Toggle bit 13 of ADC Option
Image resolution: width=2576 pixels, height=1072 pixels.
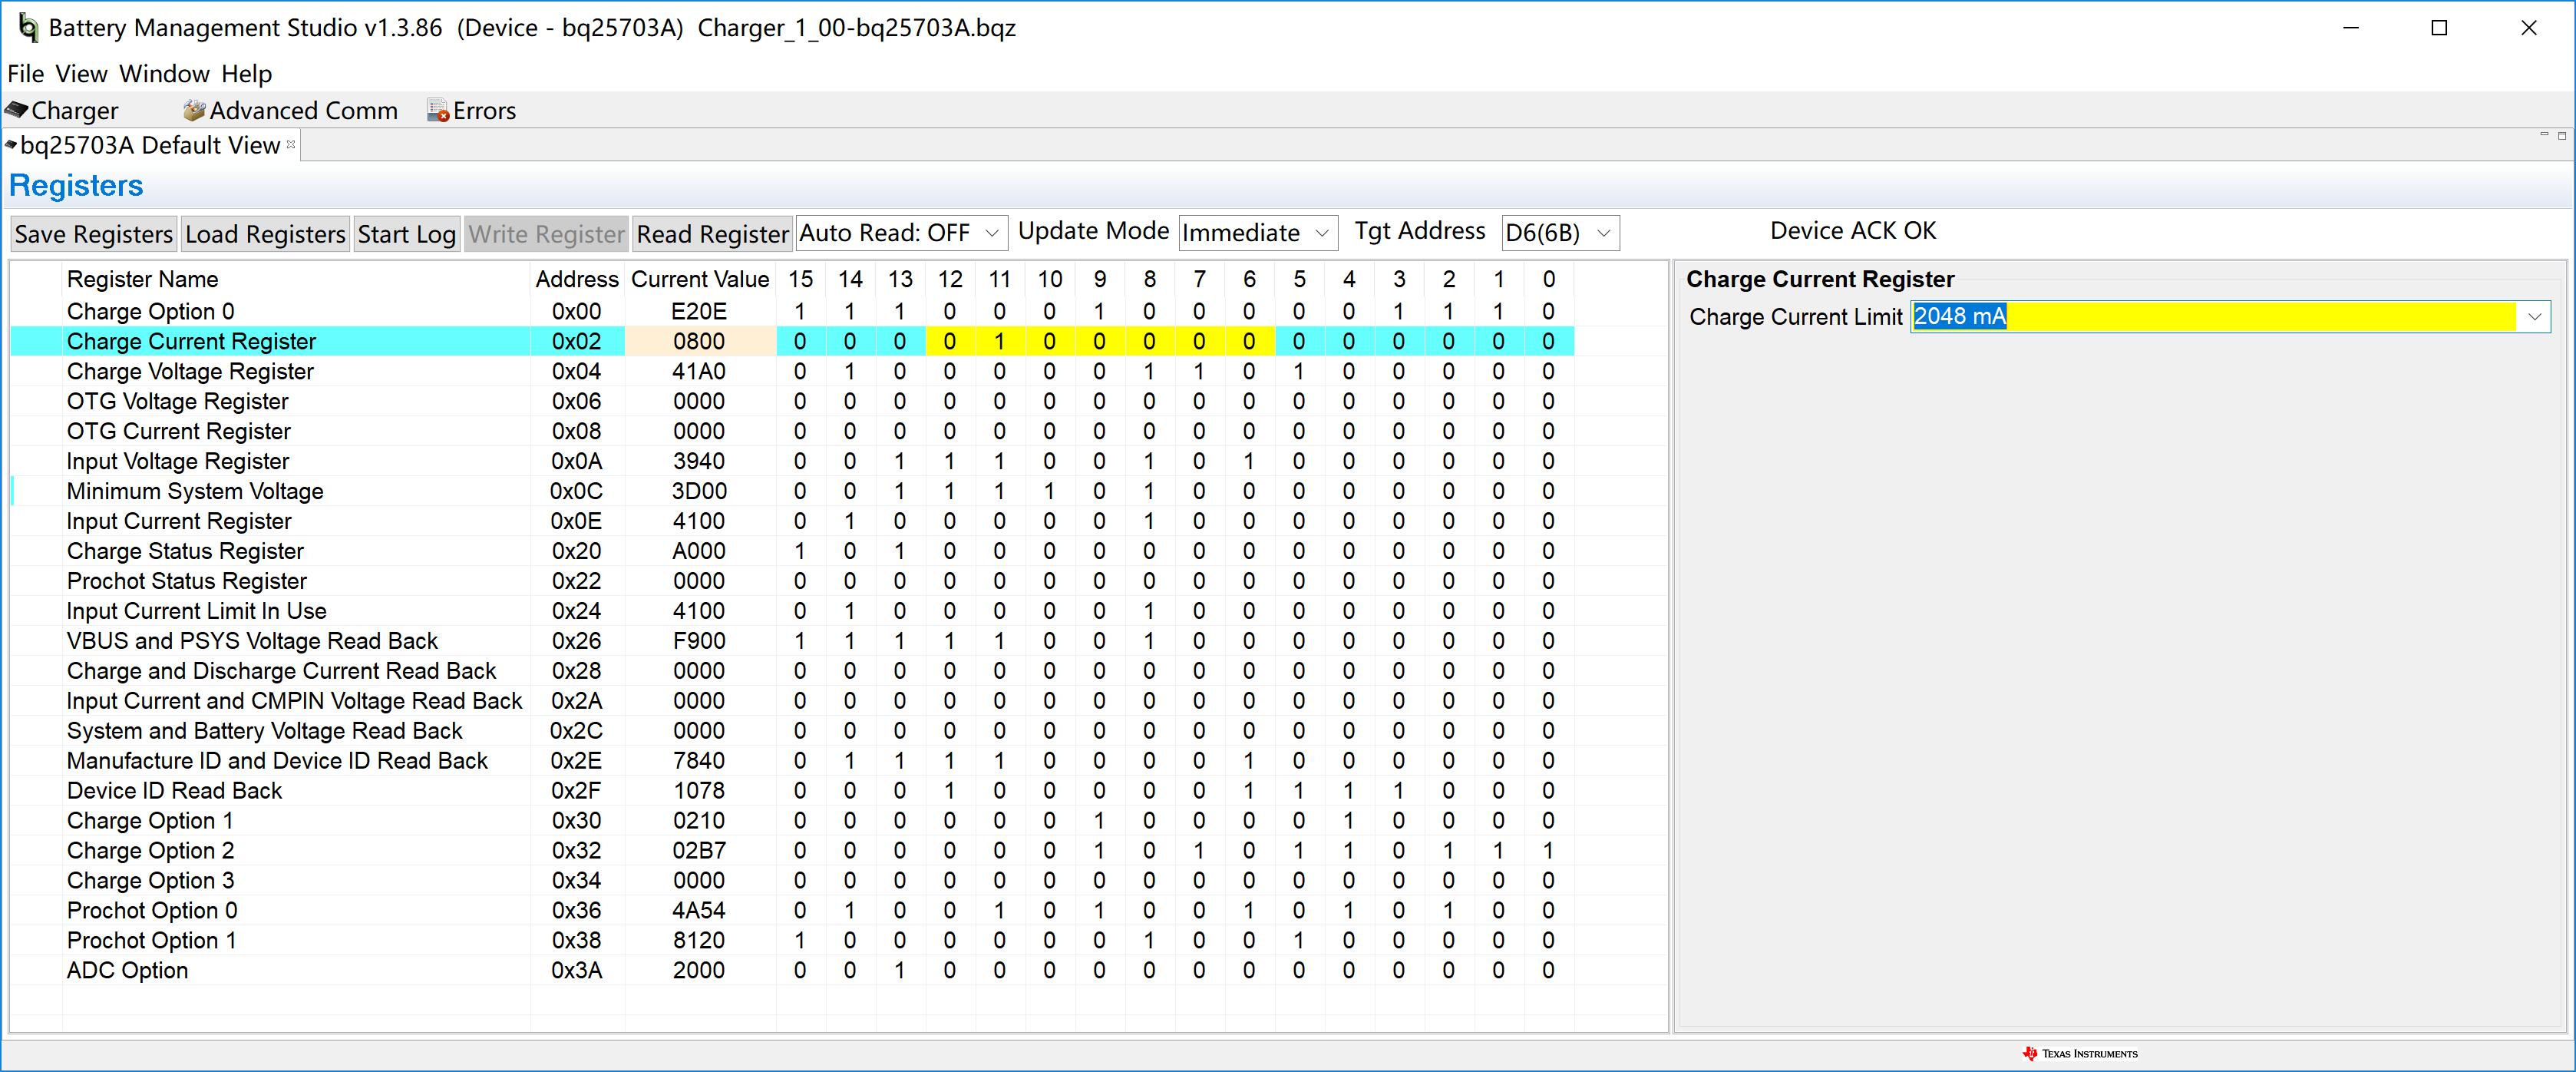pos(900,971)
